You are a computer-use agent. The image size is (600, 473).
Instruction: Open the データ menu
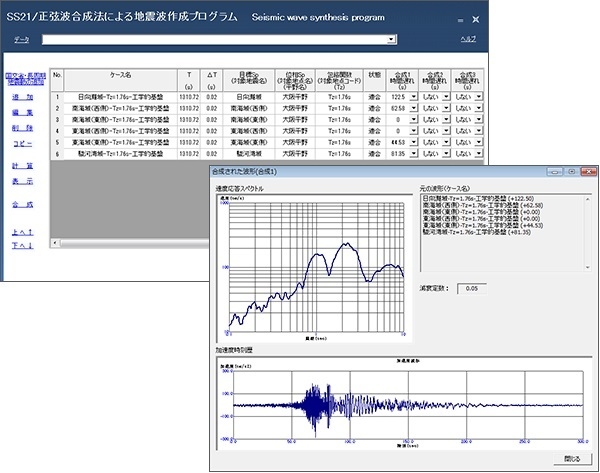(21, 39)
